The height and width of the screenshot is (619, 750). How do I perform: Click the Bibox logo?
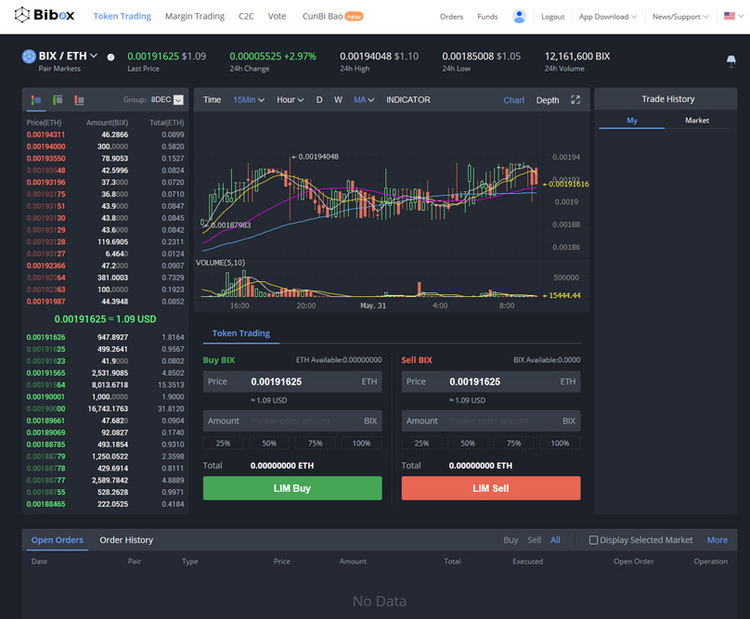coord(44,15)
